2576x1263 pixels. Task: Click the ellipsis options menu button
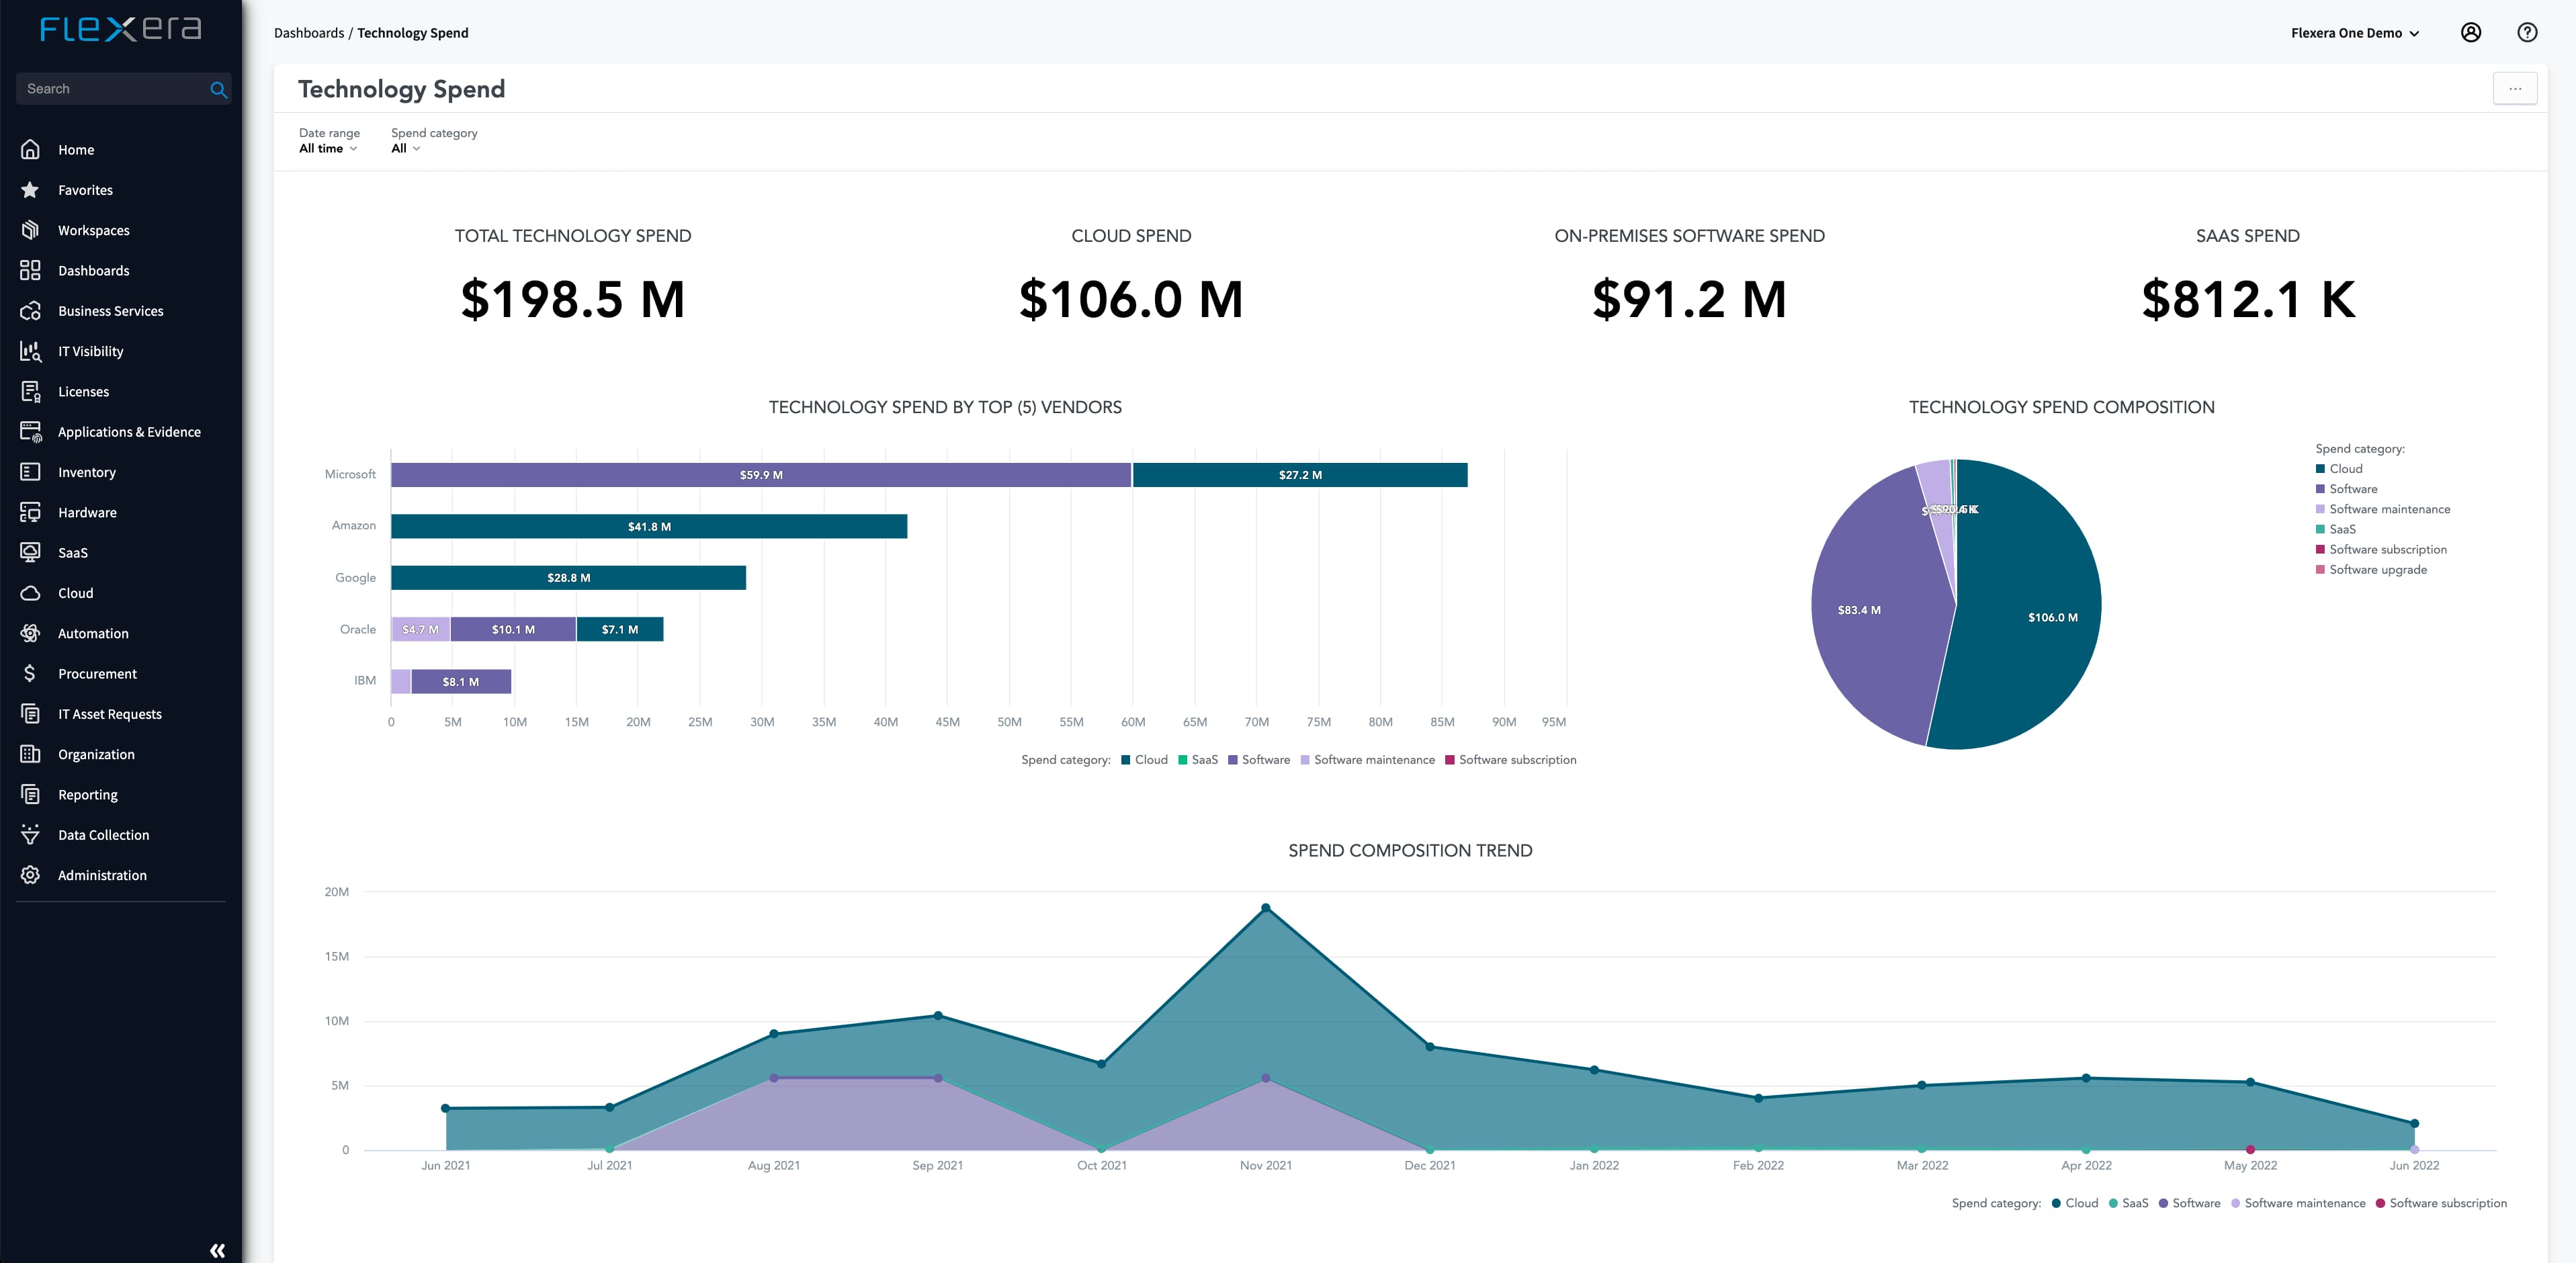2514,87
